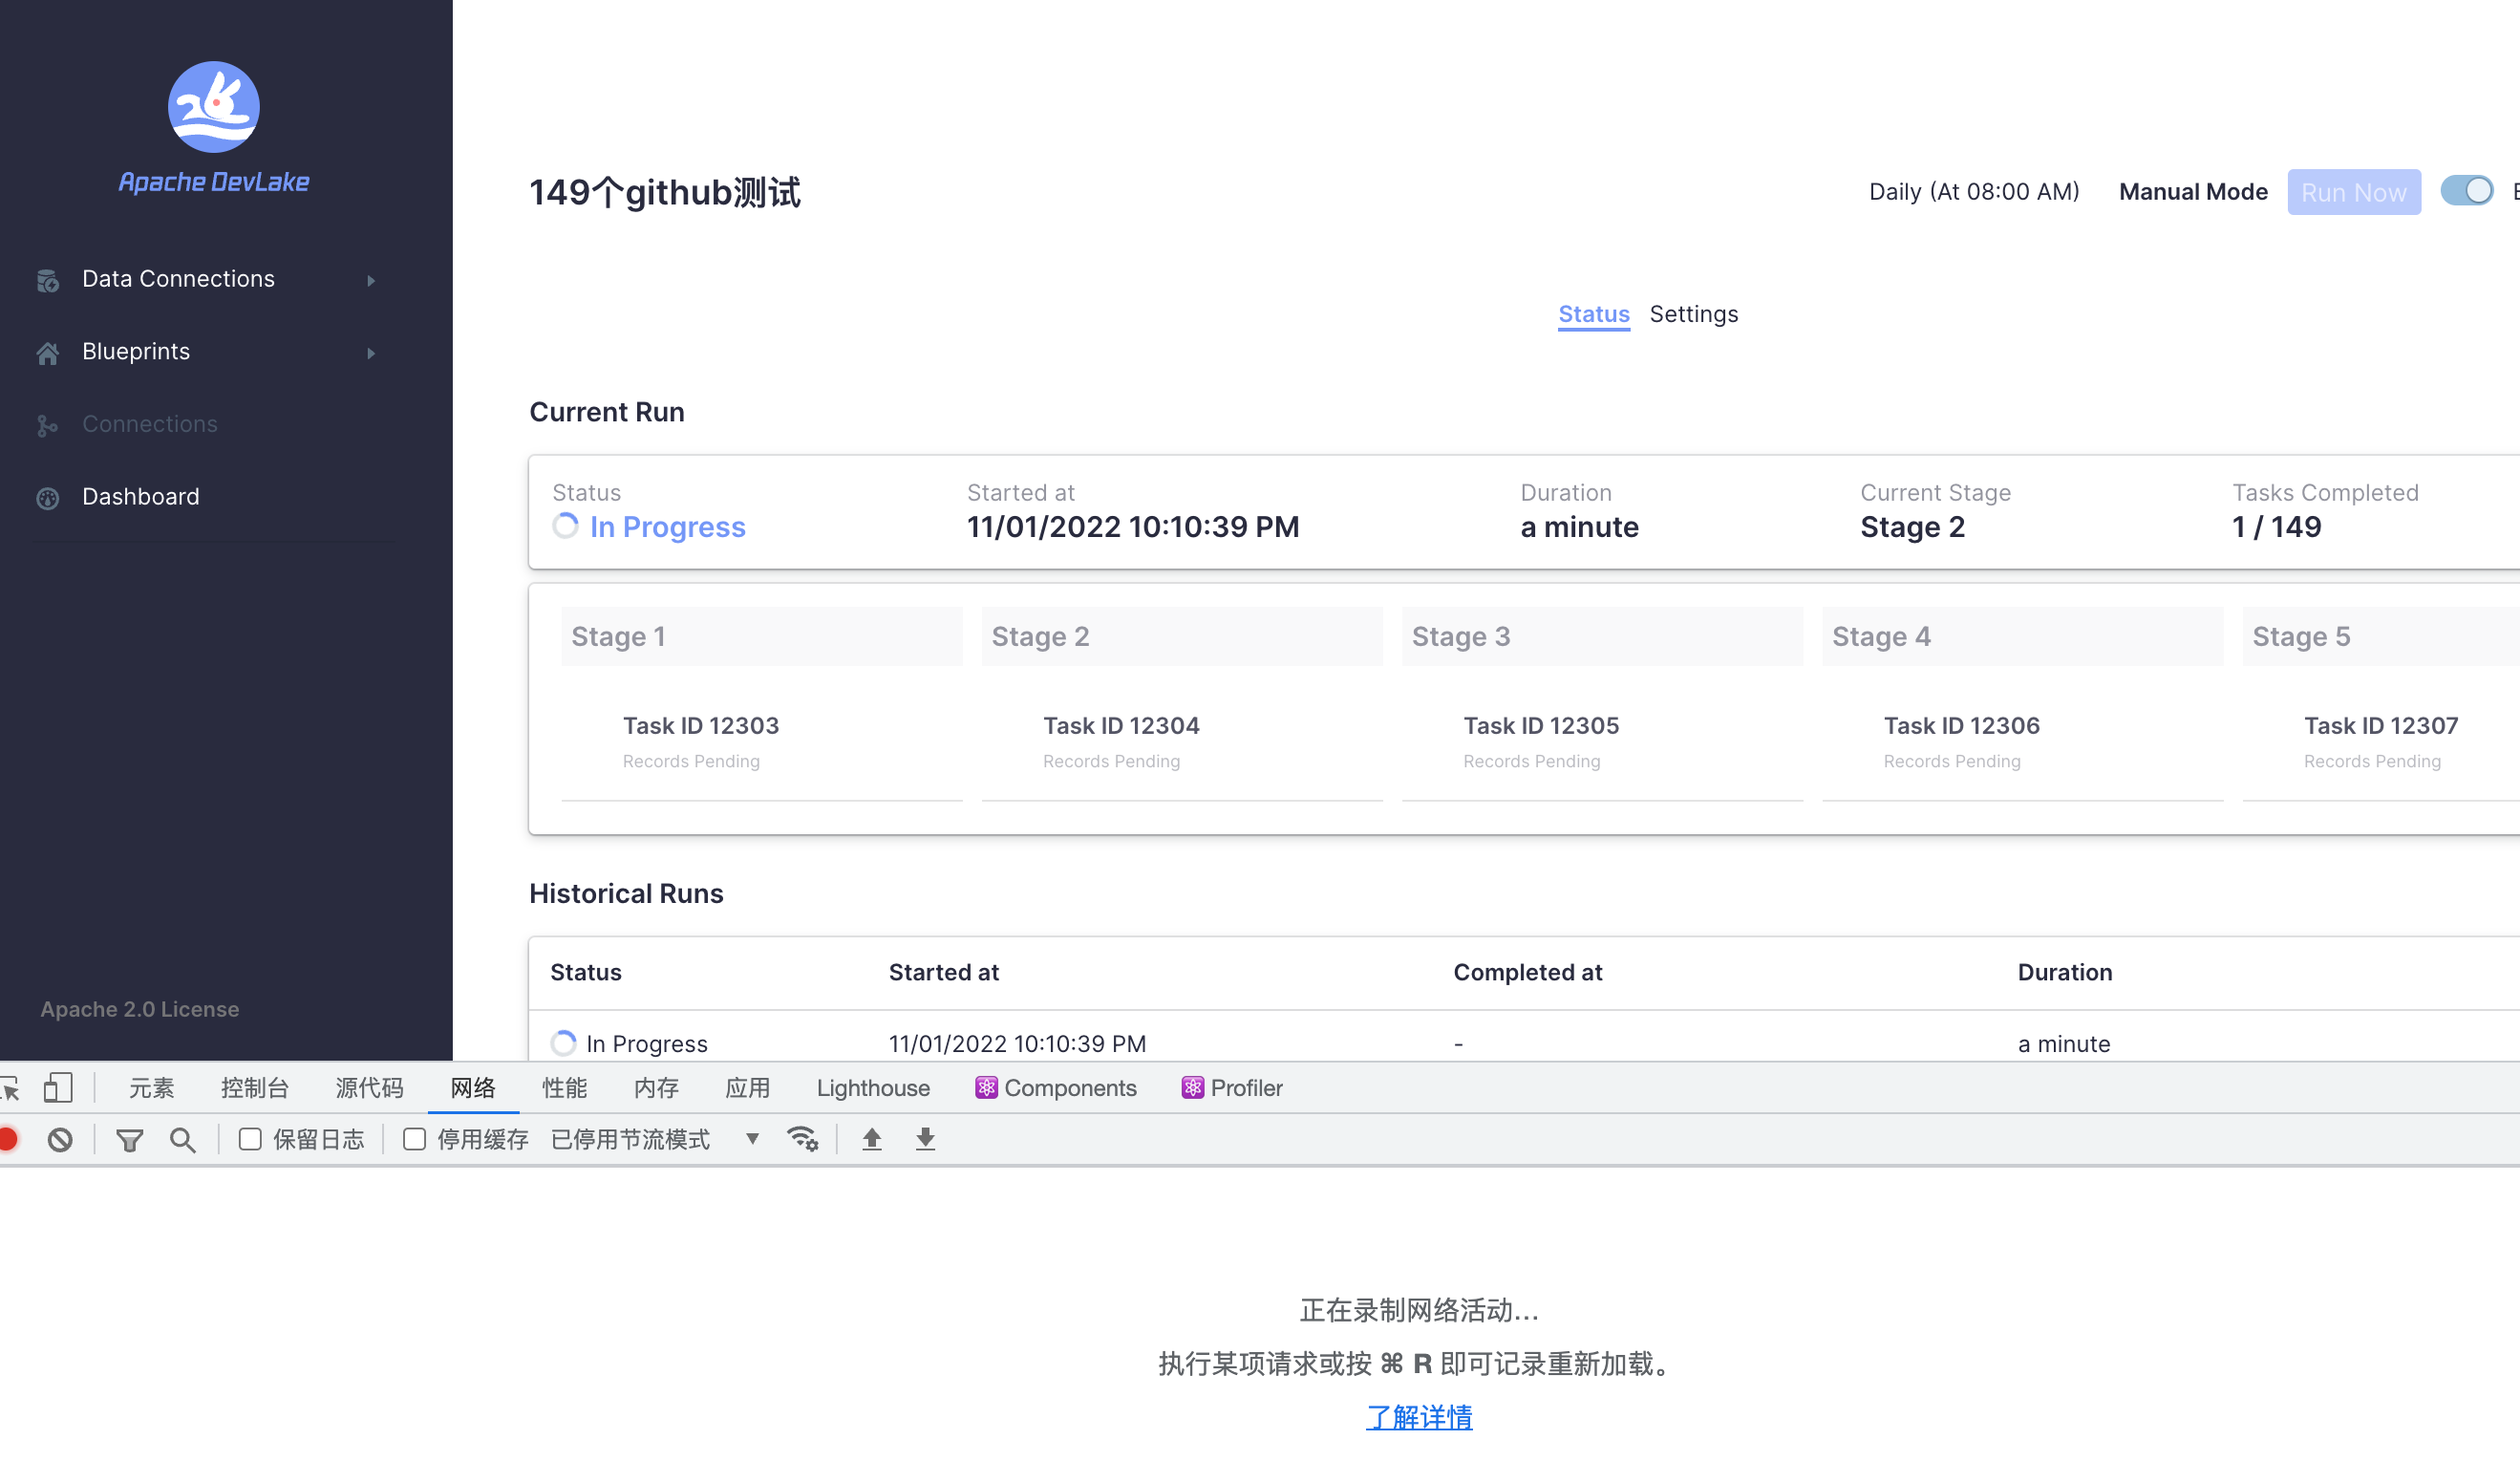
Task: Toggle the blueprint enabled switch
Action: point(2466,191)
